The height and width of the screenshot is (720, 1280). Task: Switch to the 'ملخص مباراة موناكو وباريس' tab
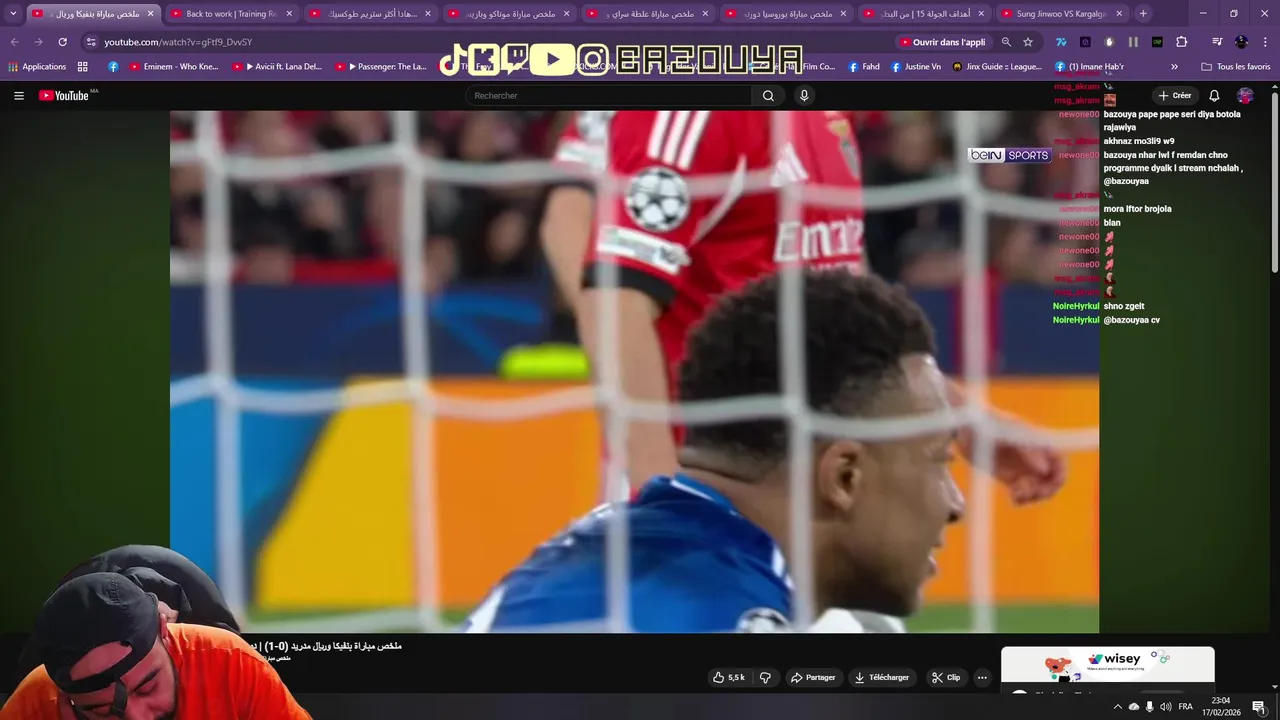(508, 14)
